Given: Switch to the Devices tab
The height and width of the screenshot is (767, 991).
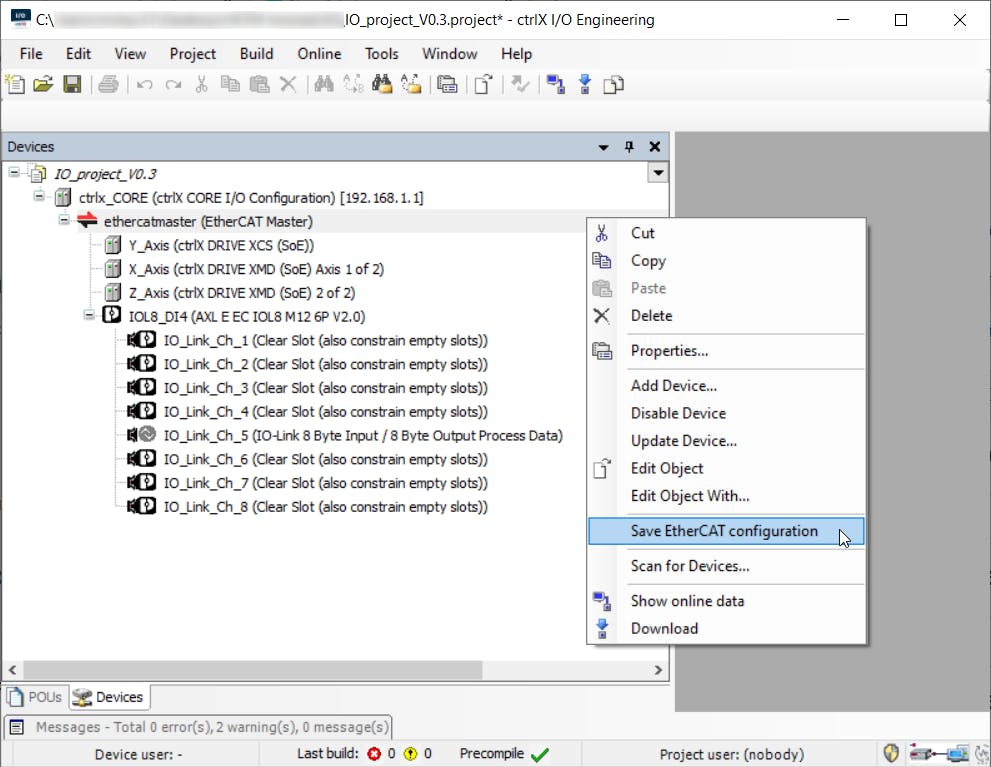Looking at the screenshot, I should coord(109,697).
